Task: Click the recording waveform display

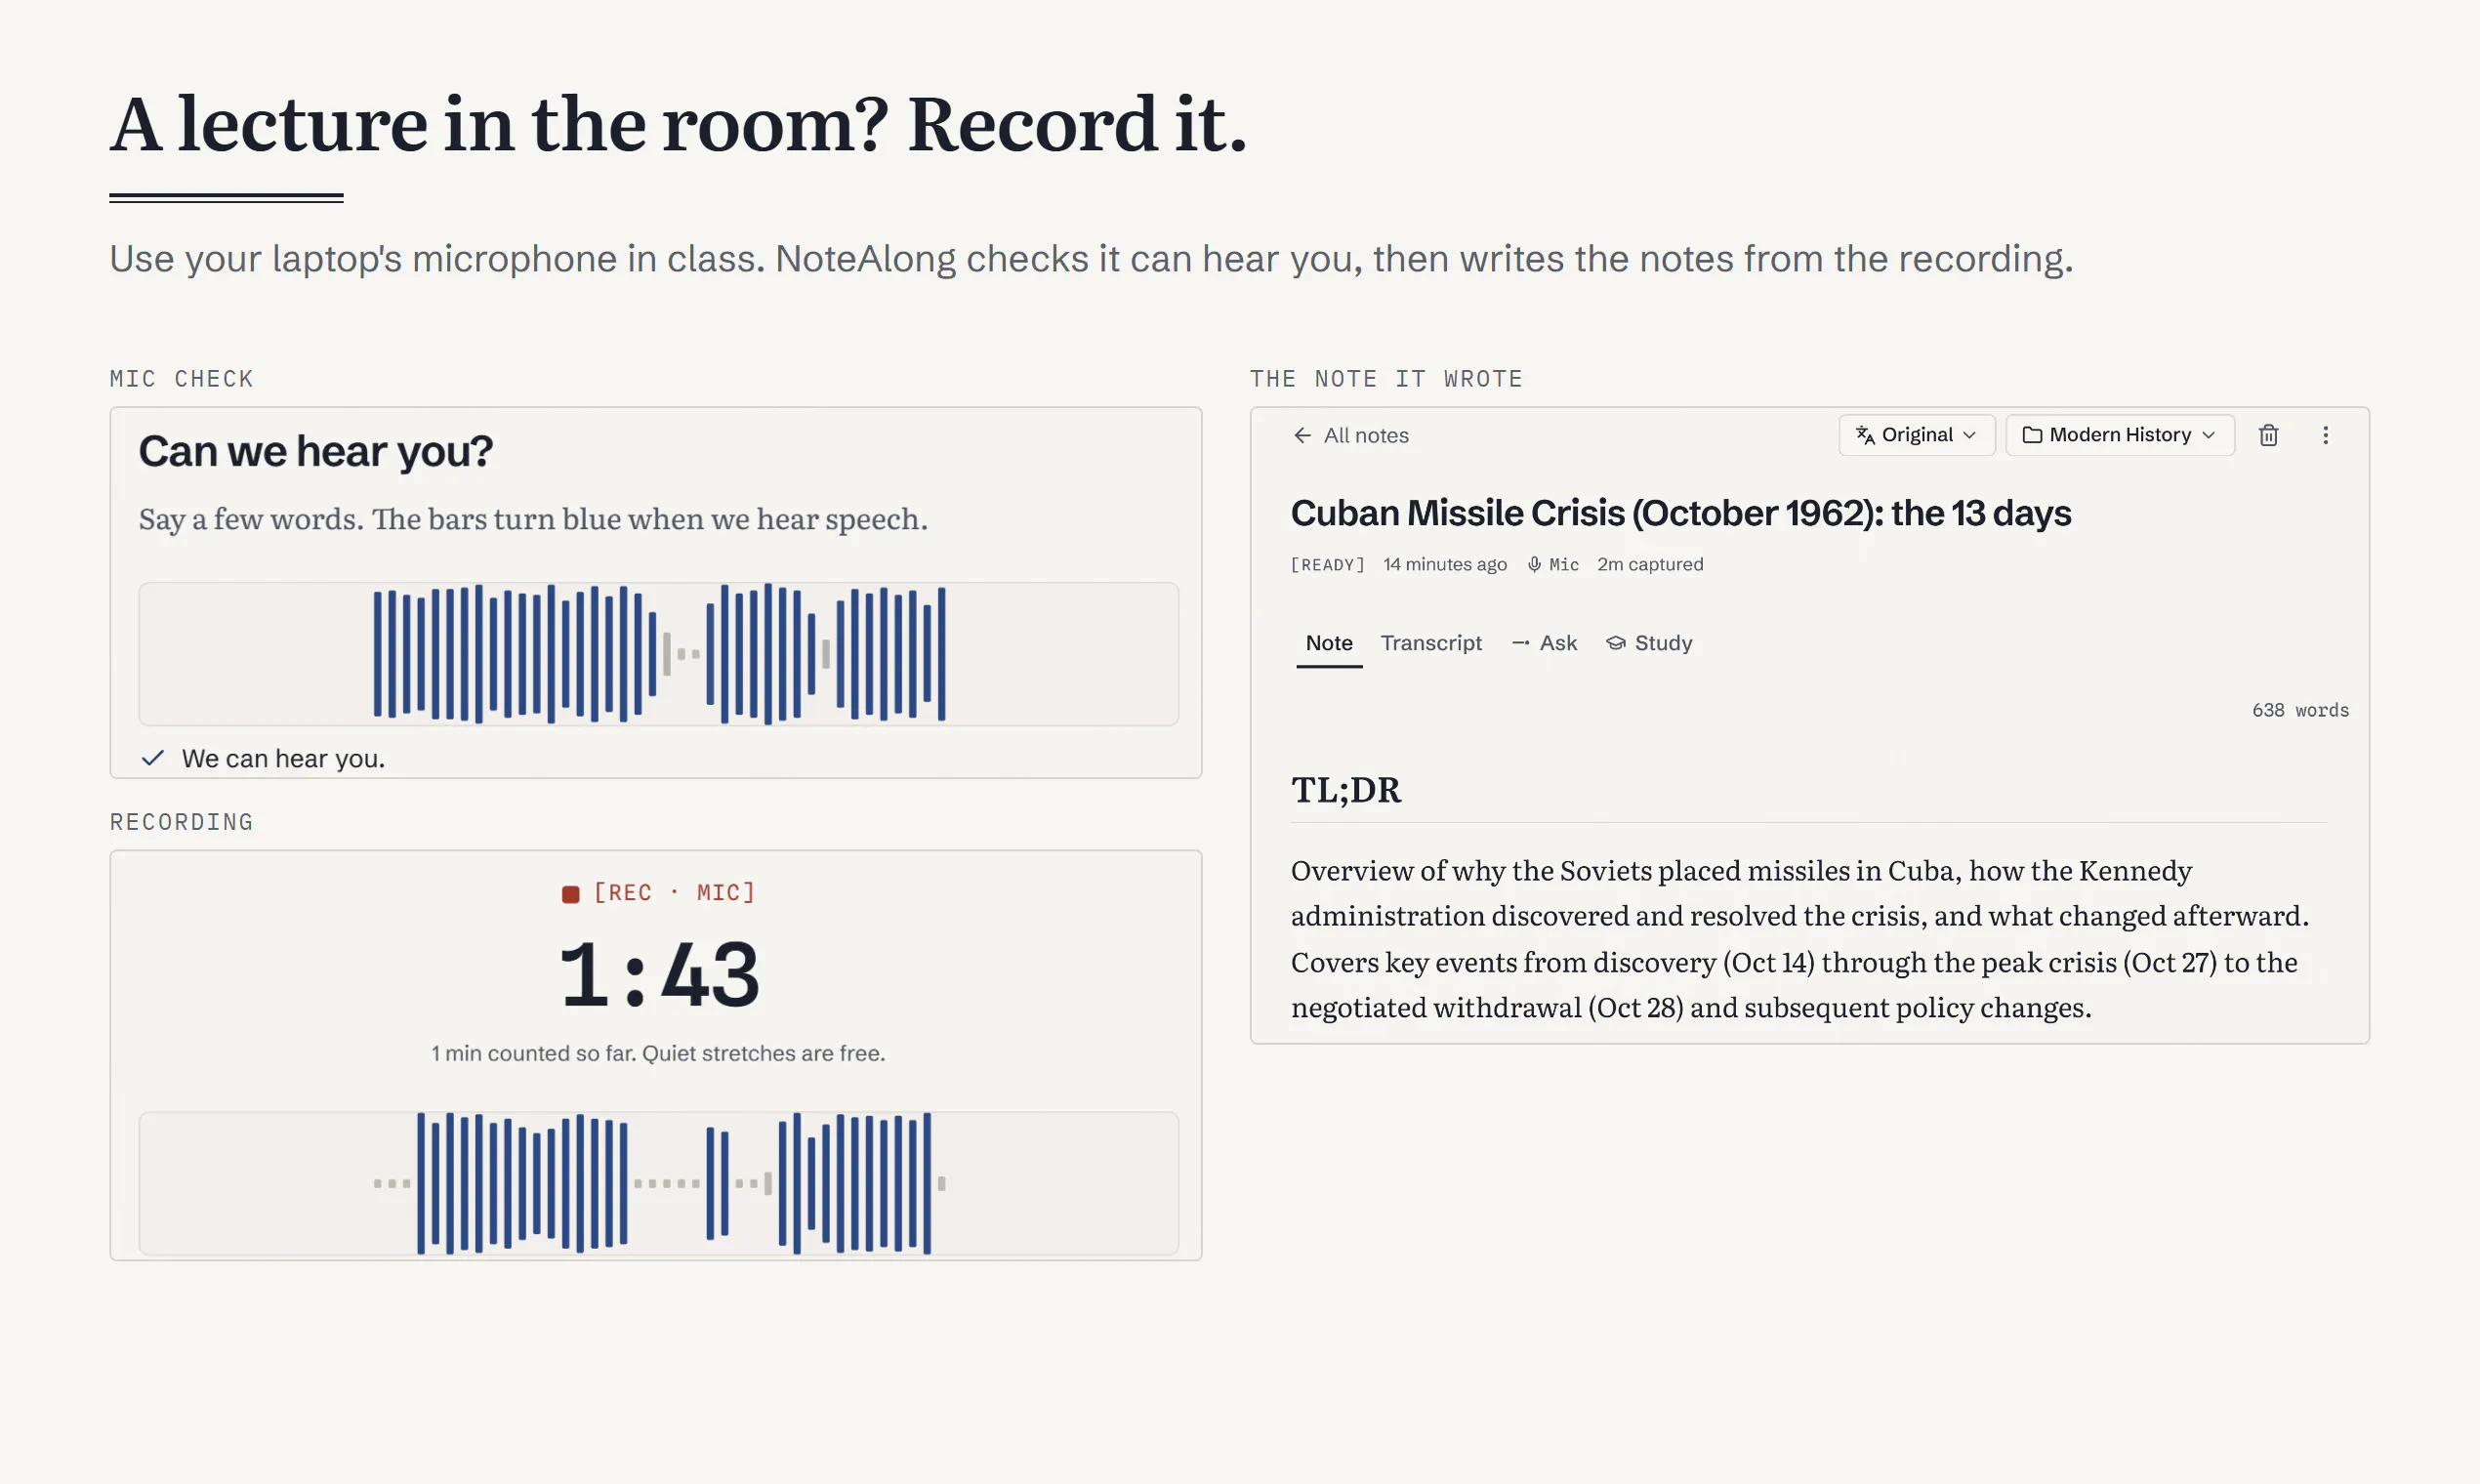Action: click(x=658, y=1183)
